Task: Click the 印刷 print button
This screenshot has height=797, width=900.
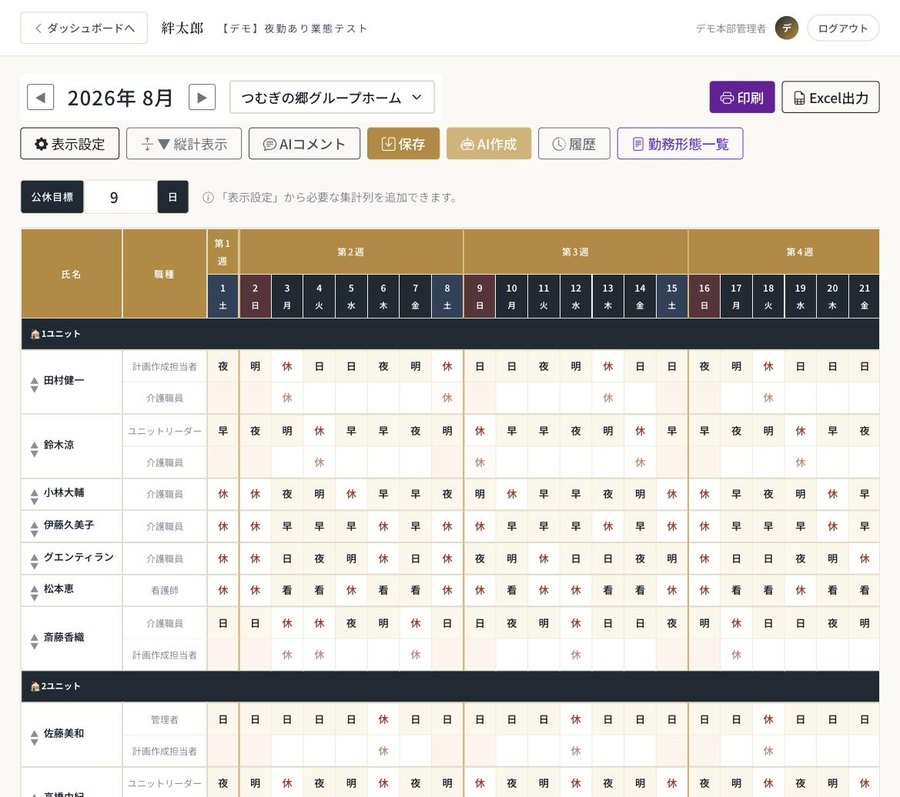Action: (742, 97)
